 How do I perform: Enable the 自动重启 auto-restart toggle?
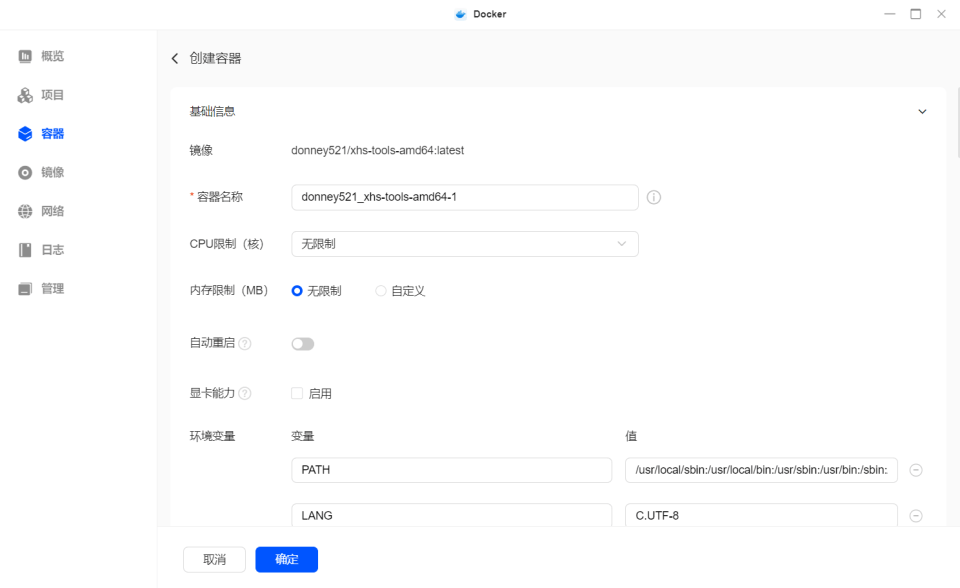[x=302, y=343]
